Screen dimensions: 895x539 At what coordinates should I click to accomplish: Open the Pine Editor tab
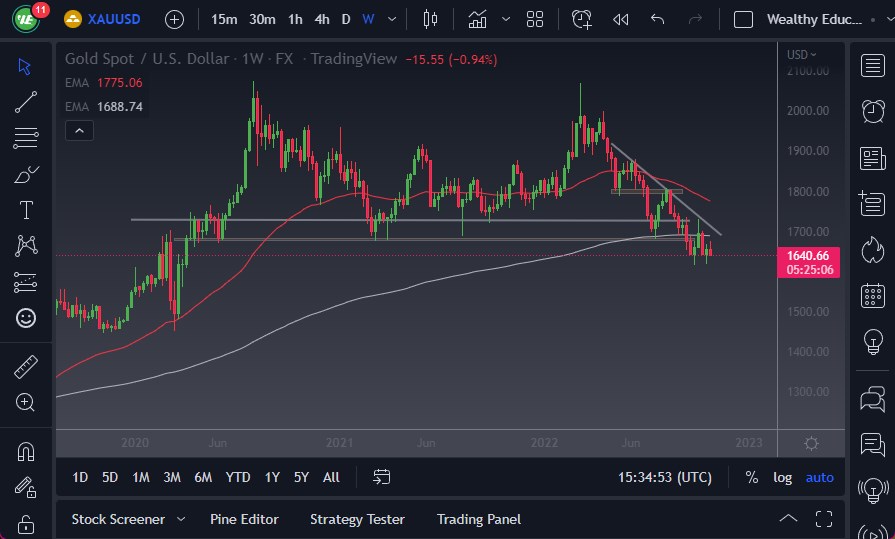pyautogui.click(x=244, y=519)
